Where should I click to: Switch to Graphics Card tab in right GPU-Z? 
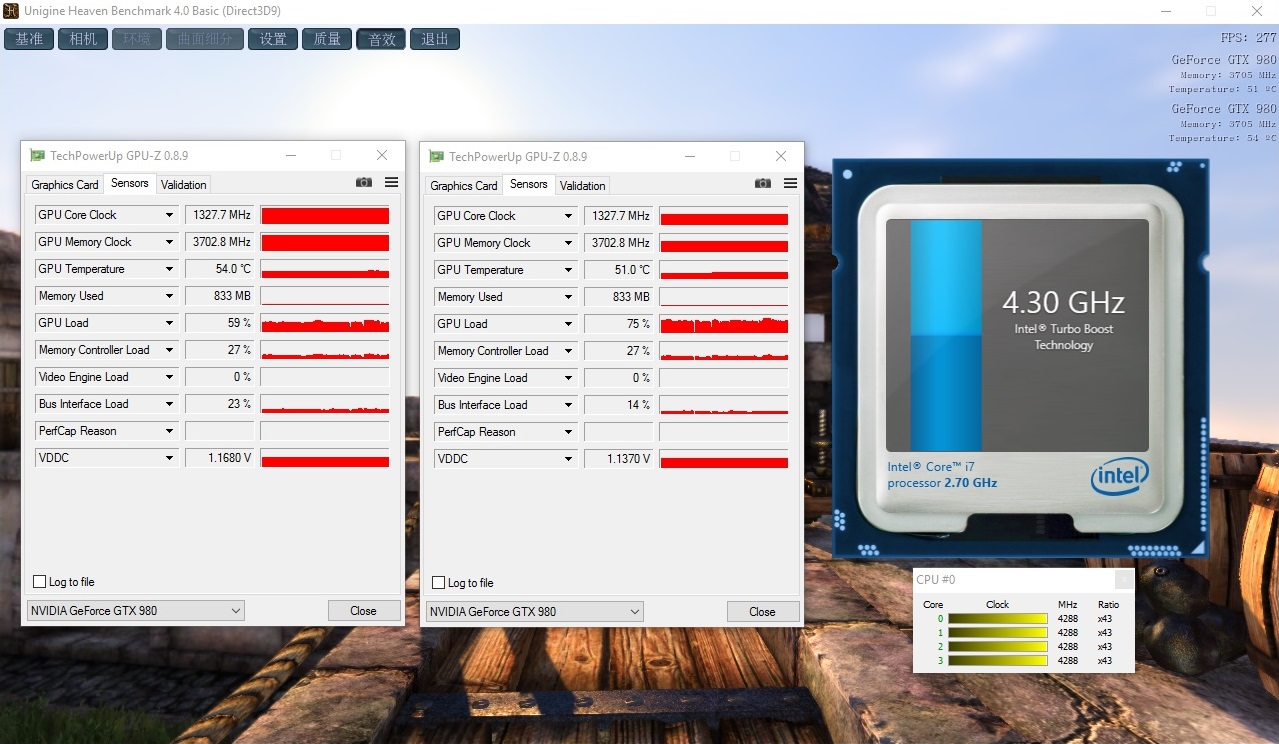pyautogui.click(x=464, y=186)
